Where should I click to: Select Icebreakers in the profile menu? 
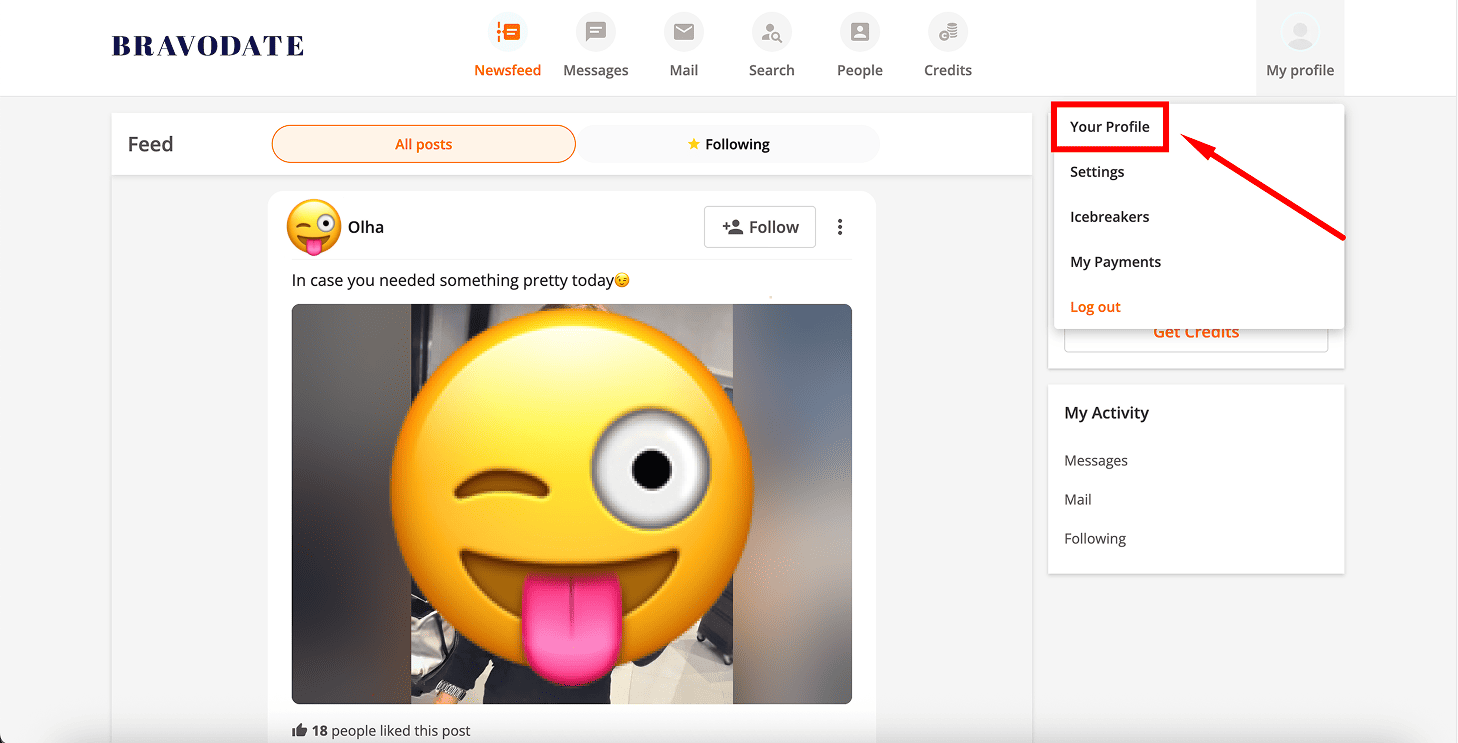point(1109,217)
